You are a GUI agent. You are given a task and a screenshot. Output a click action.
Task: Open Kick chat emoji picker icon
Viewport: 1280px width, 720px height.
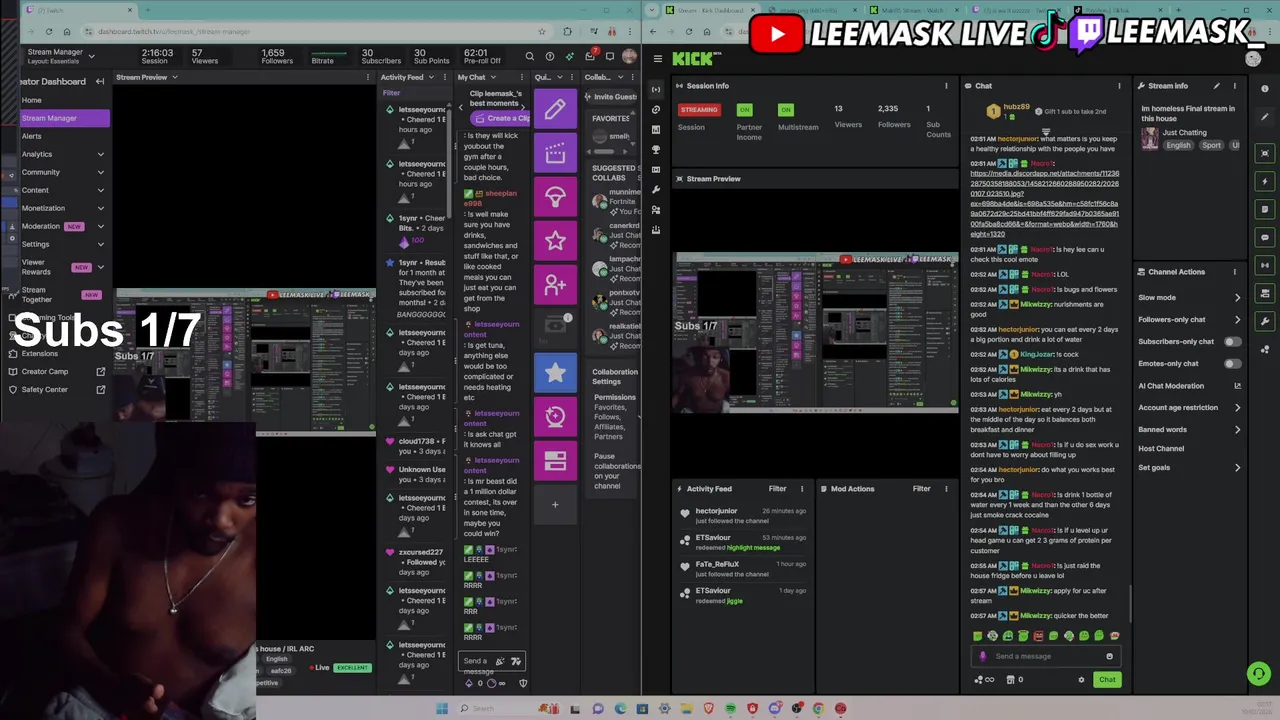1109,656
